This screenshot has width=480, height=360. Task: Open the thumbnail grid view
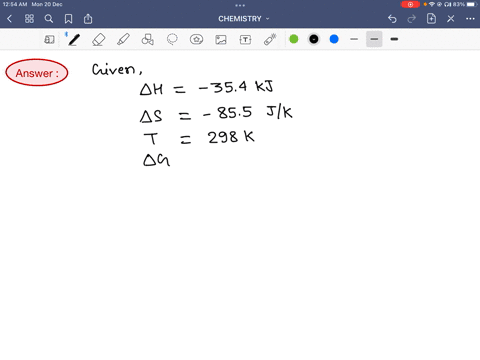pyautogui.click(x=29, y=19)
